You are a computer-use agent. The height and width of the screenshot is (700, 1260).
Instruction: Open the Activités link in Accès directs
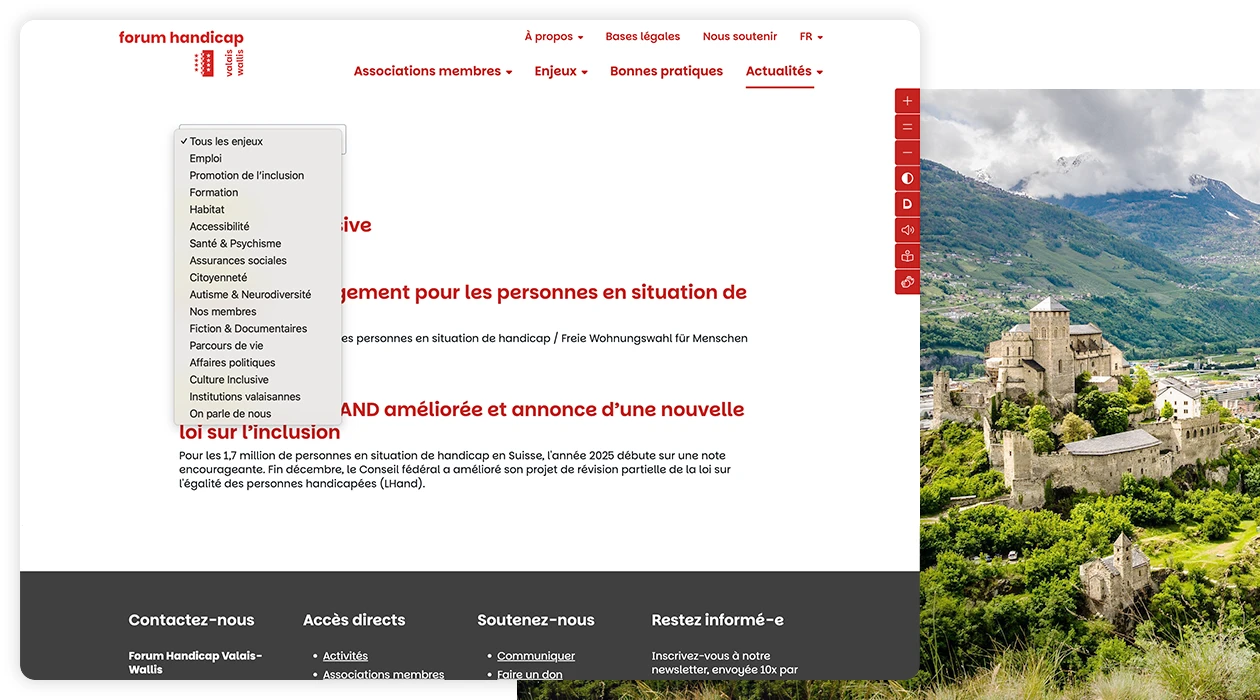[x=344, y=655]
